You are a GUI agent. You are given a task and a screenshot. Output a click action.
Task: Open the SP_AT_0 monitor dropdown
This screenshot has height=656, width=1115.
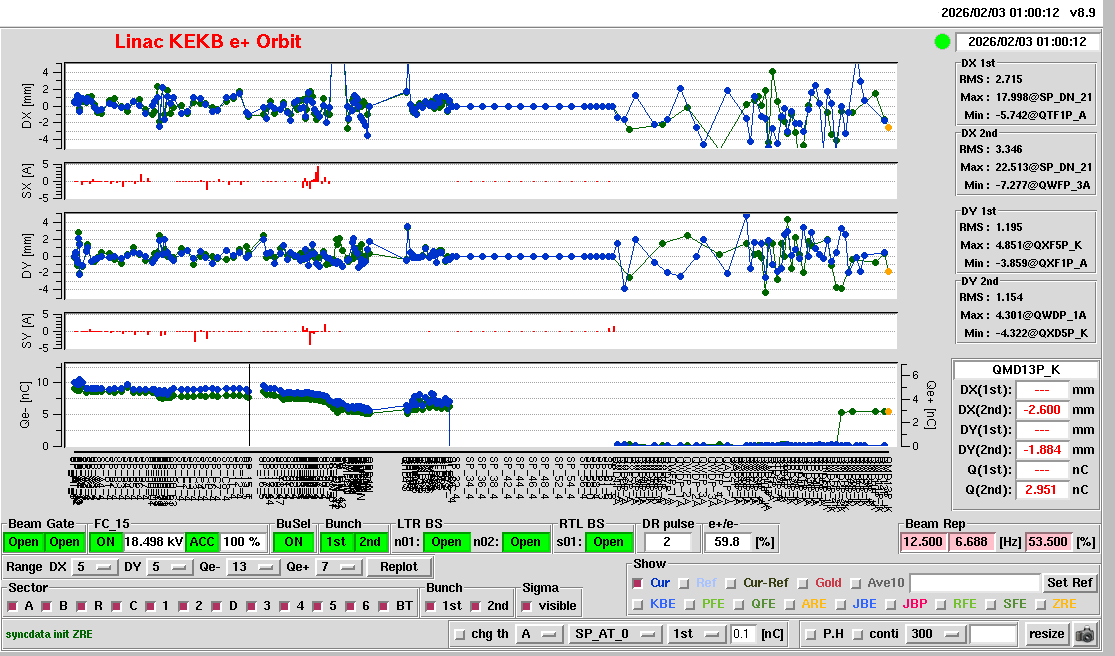point(614,634)
